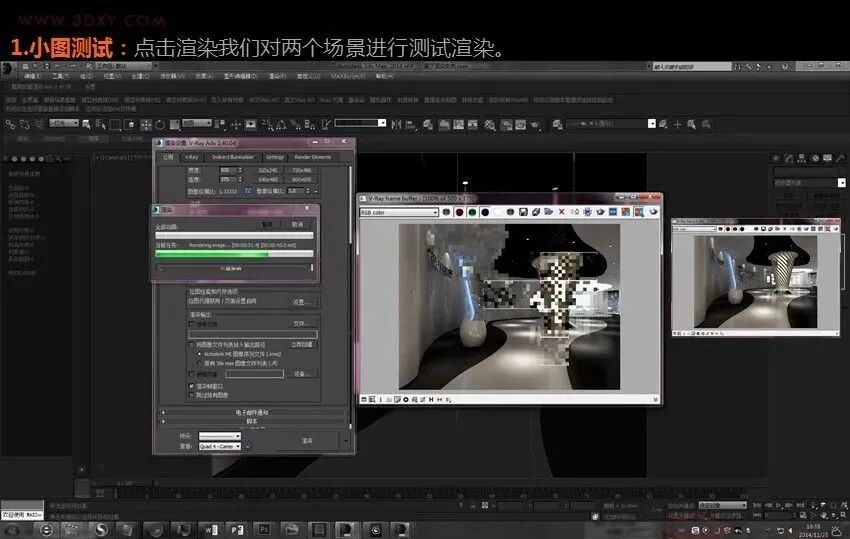Click the Create Now button for image file list
The height and width of the screenshot is (539, 850).
click(301, 344)
